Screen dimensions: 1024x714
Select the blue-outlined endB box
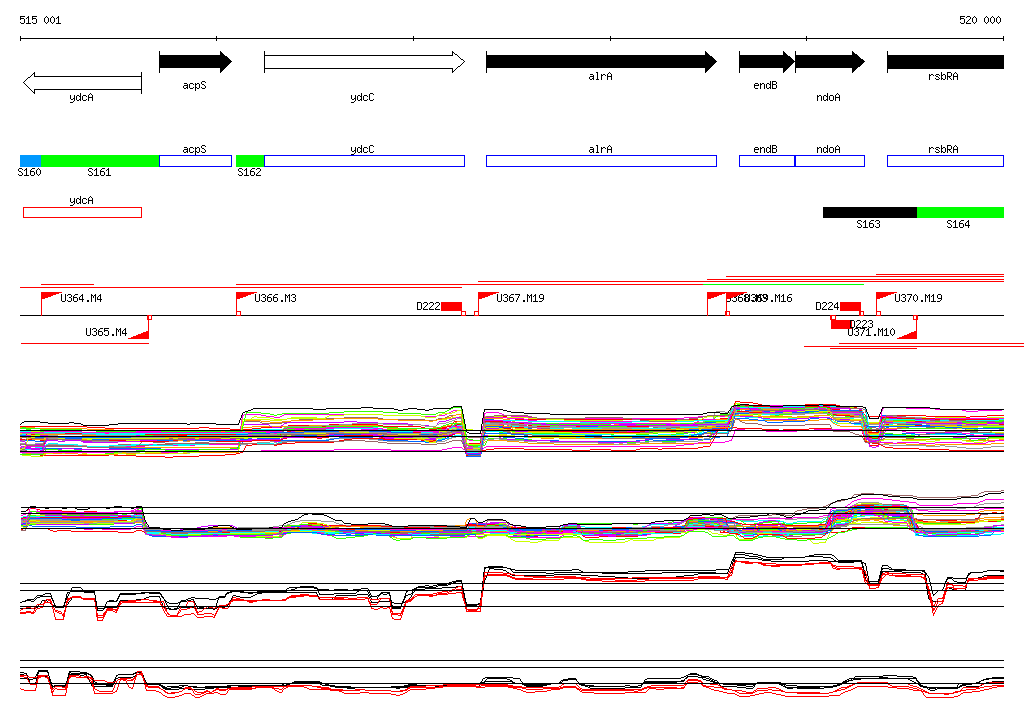coord(767,161)
